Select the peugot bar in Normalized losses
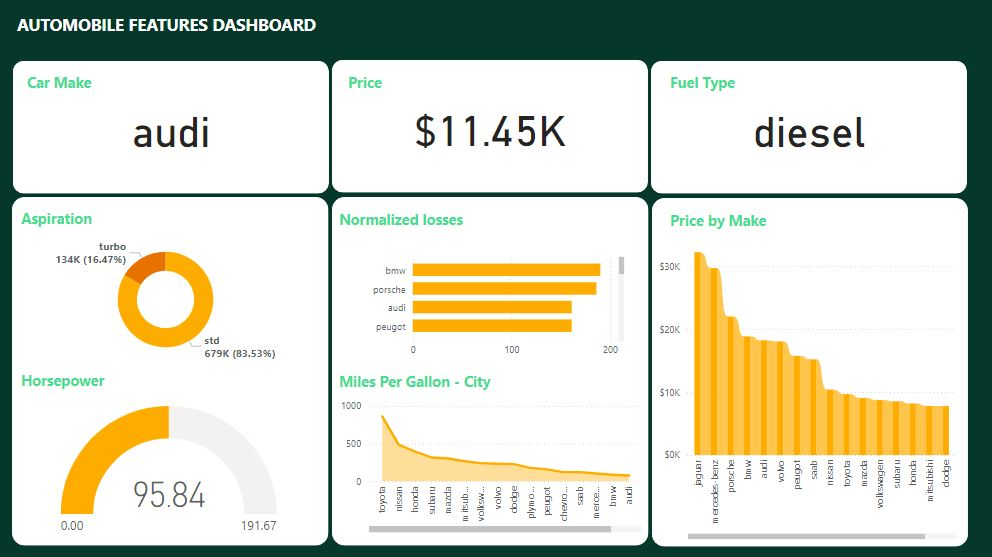This screenshot has width=992, height=557. click(492, 326)
